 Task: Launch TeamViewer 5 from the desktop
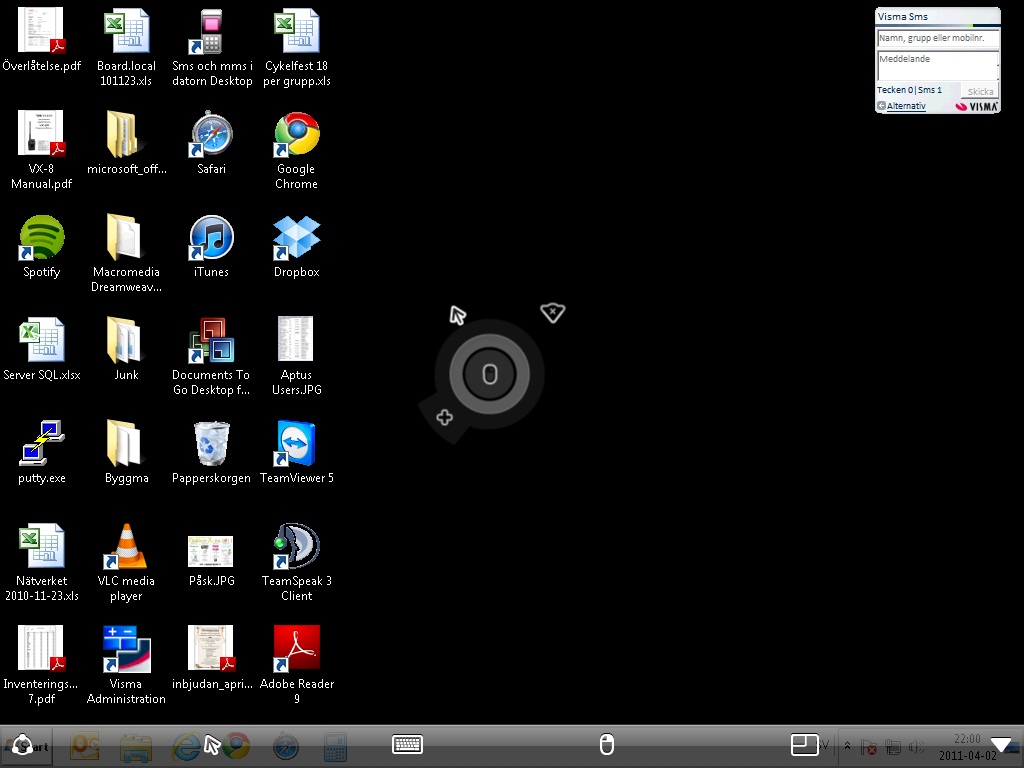coord(296,444)
